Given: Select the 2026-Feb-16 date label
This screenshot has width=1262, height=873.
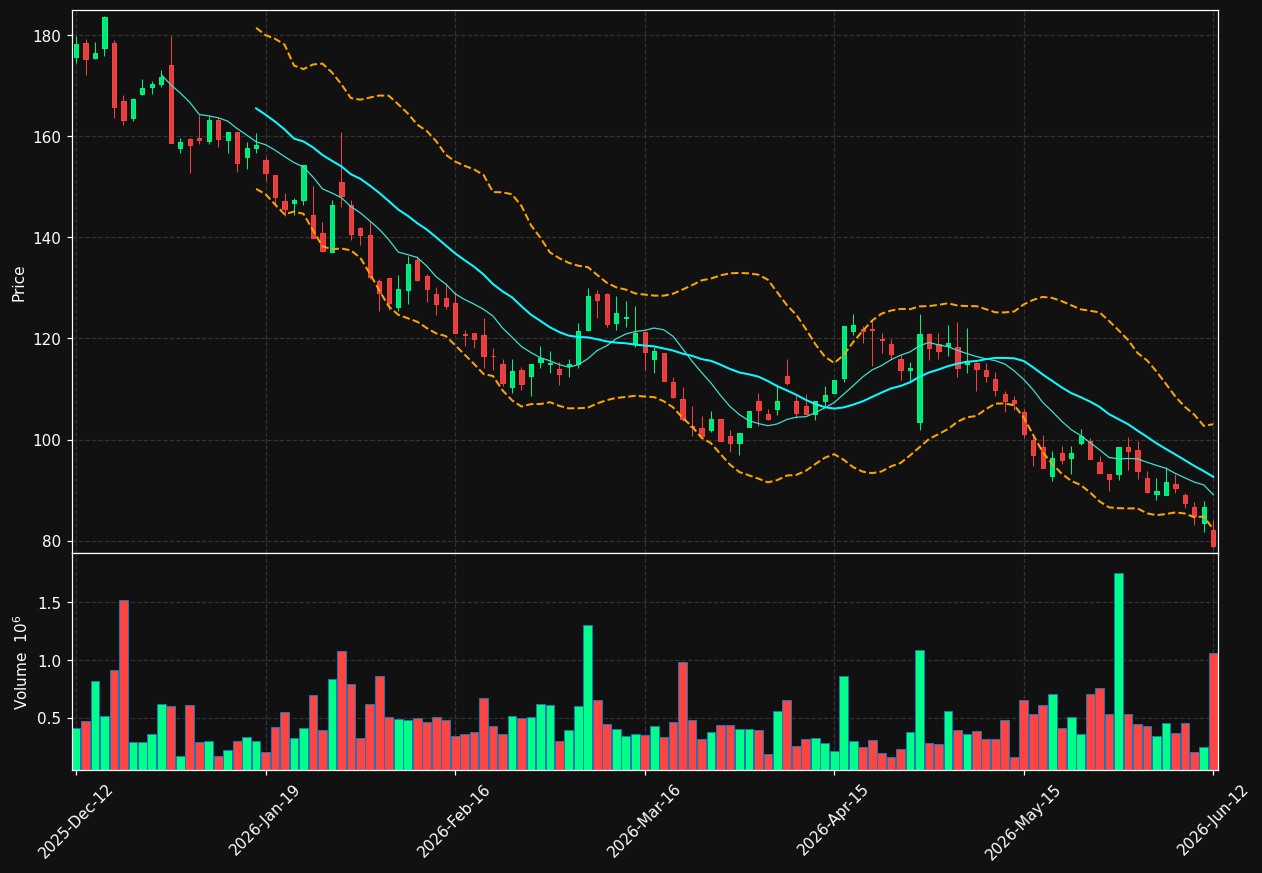Looking at the screenshot, I should (455, 820).
